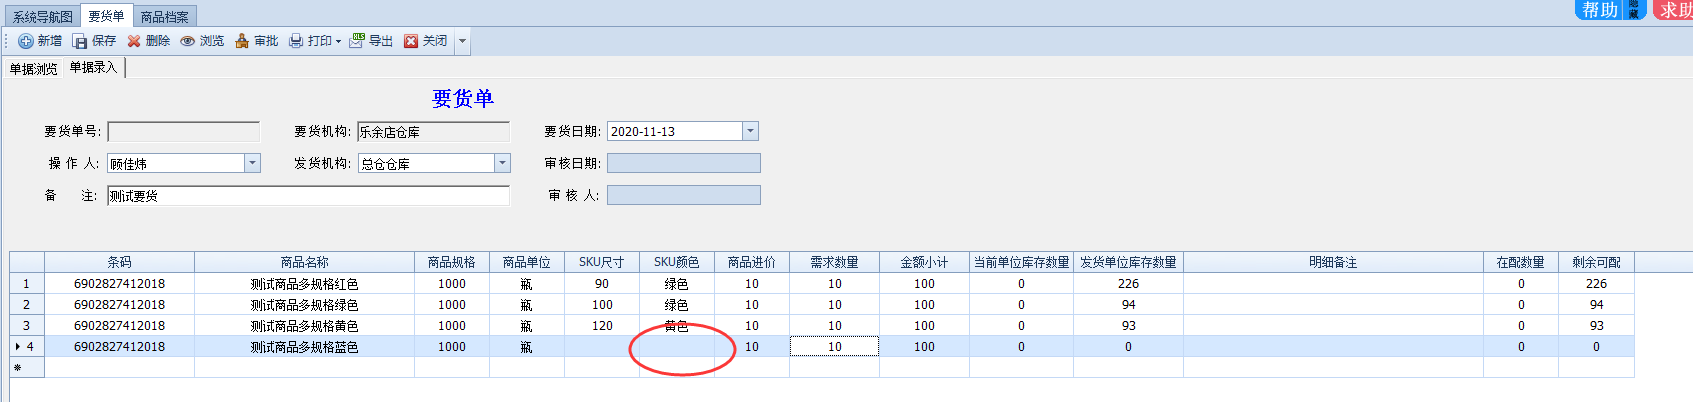Screen dimensions: 1693x402
Task: Click the 剩余可配 cell showing 93
Action: [x=1597, y=325]
